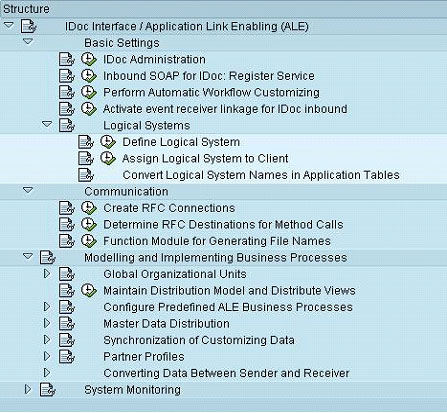The width and height of the screenshot is (447, 413).
Task: Click the execute icon beside Define Logical System
Action: point(108,142)
